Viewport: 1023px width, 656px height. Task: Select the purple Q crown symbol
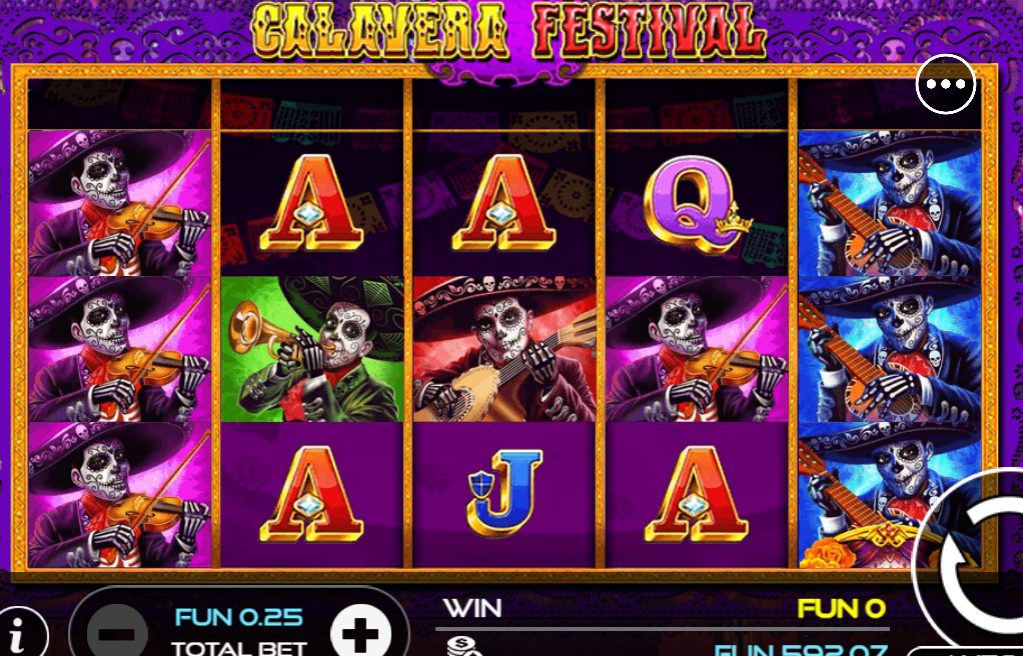coord(697,204)
